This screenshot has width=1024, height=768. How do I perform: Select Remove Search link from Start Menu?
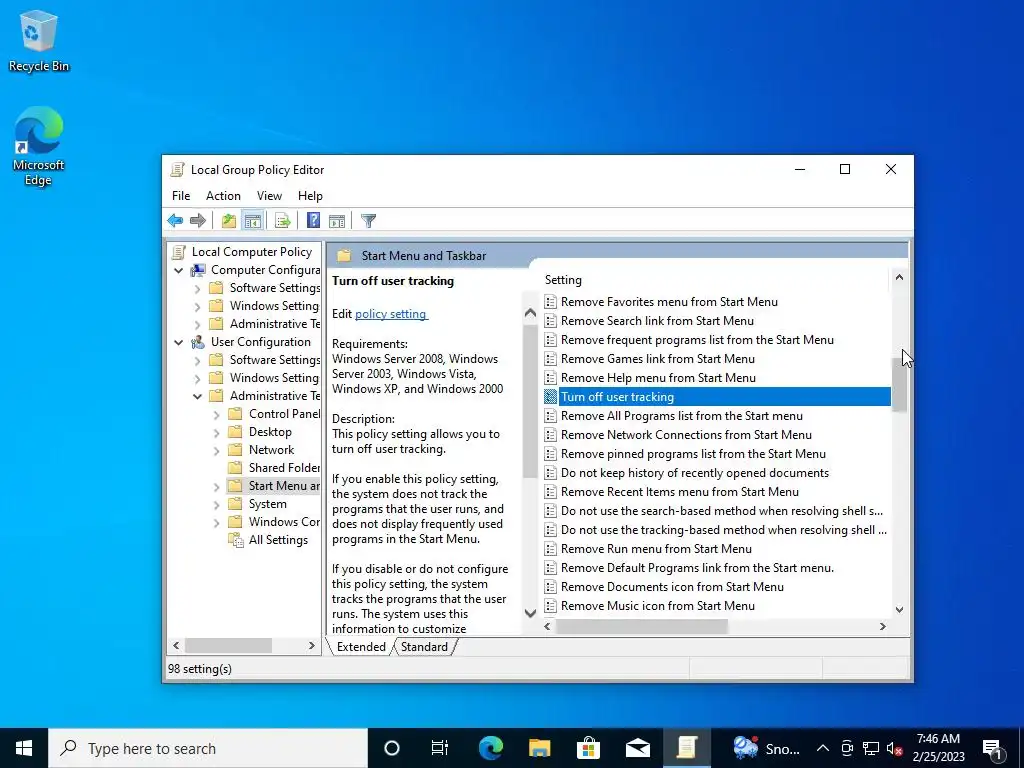tap(657, 321)
